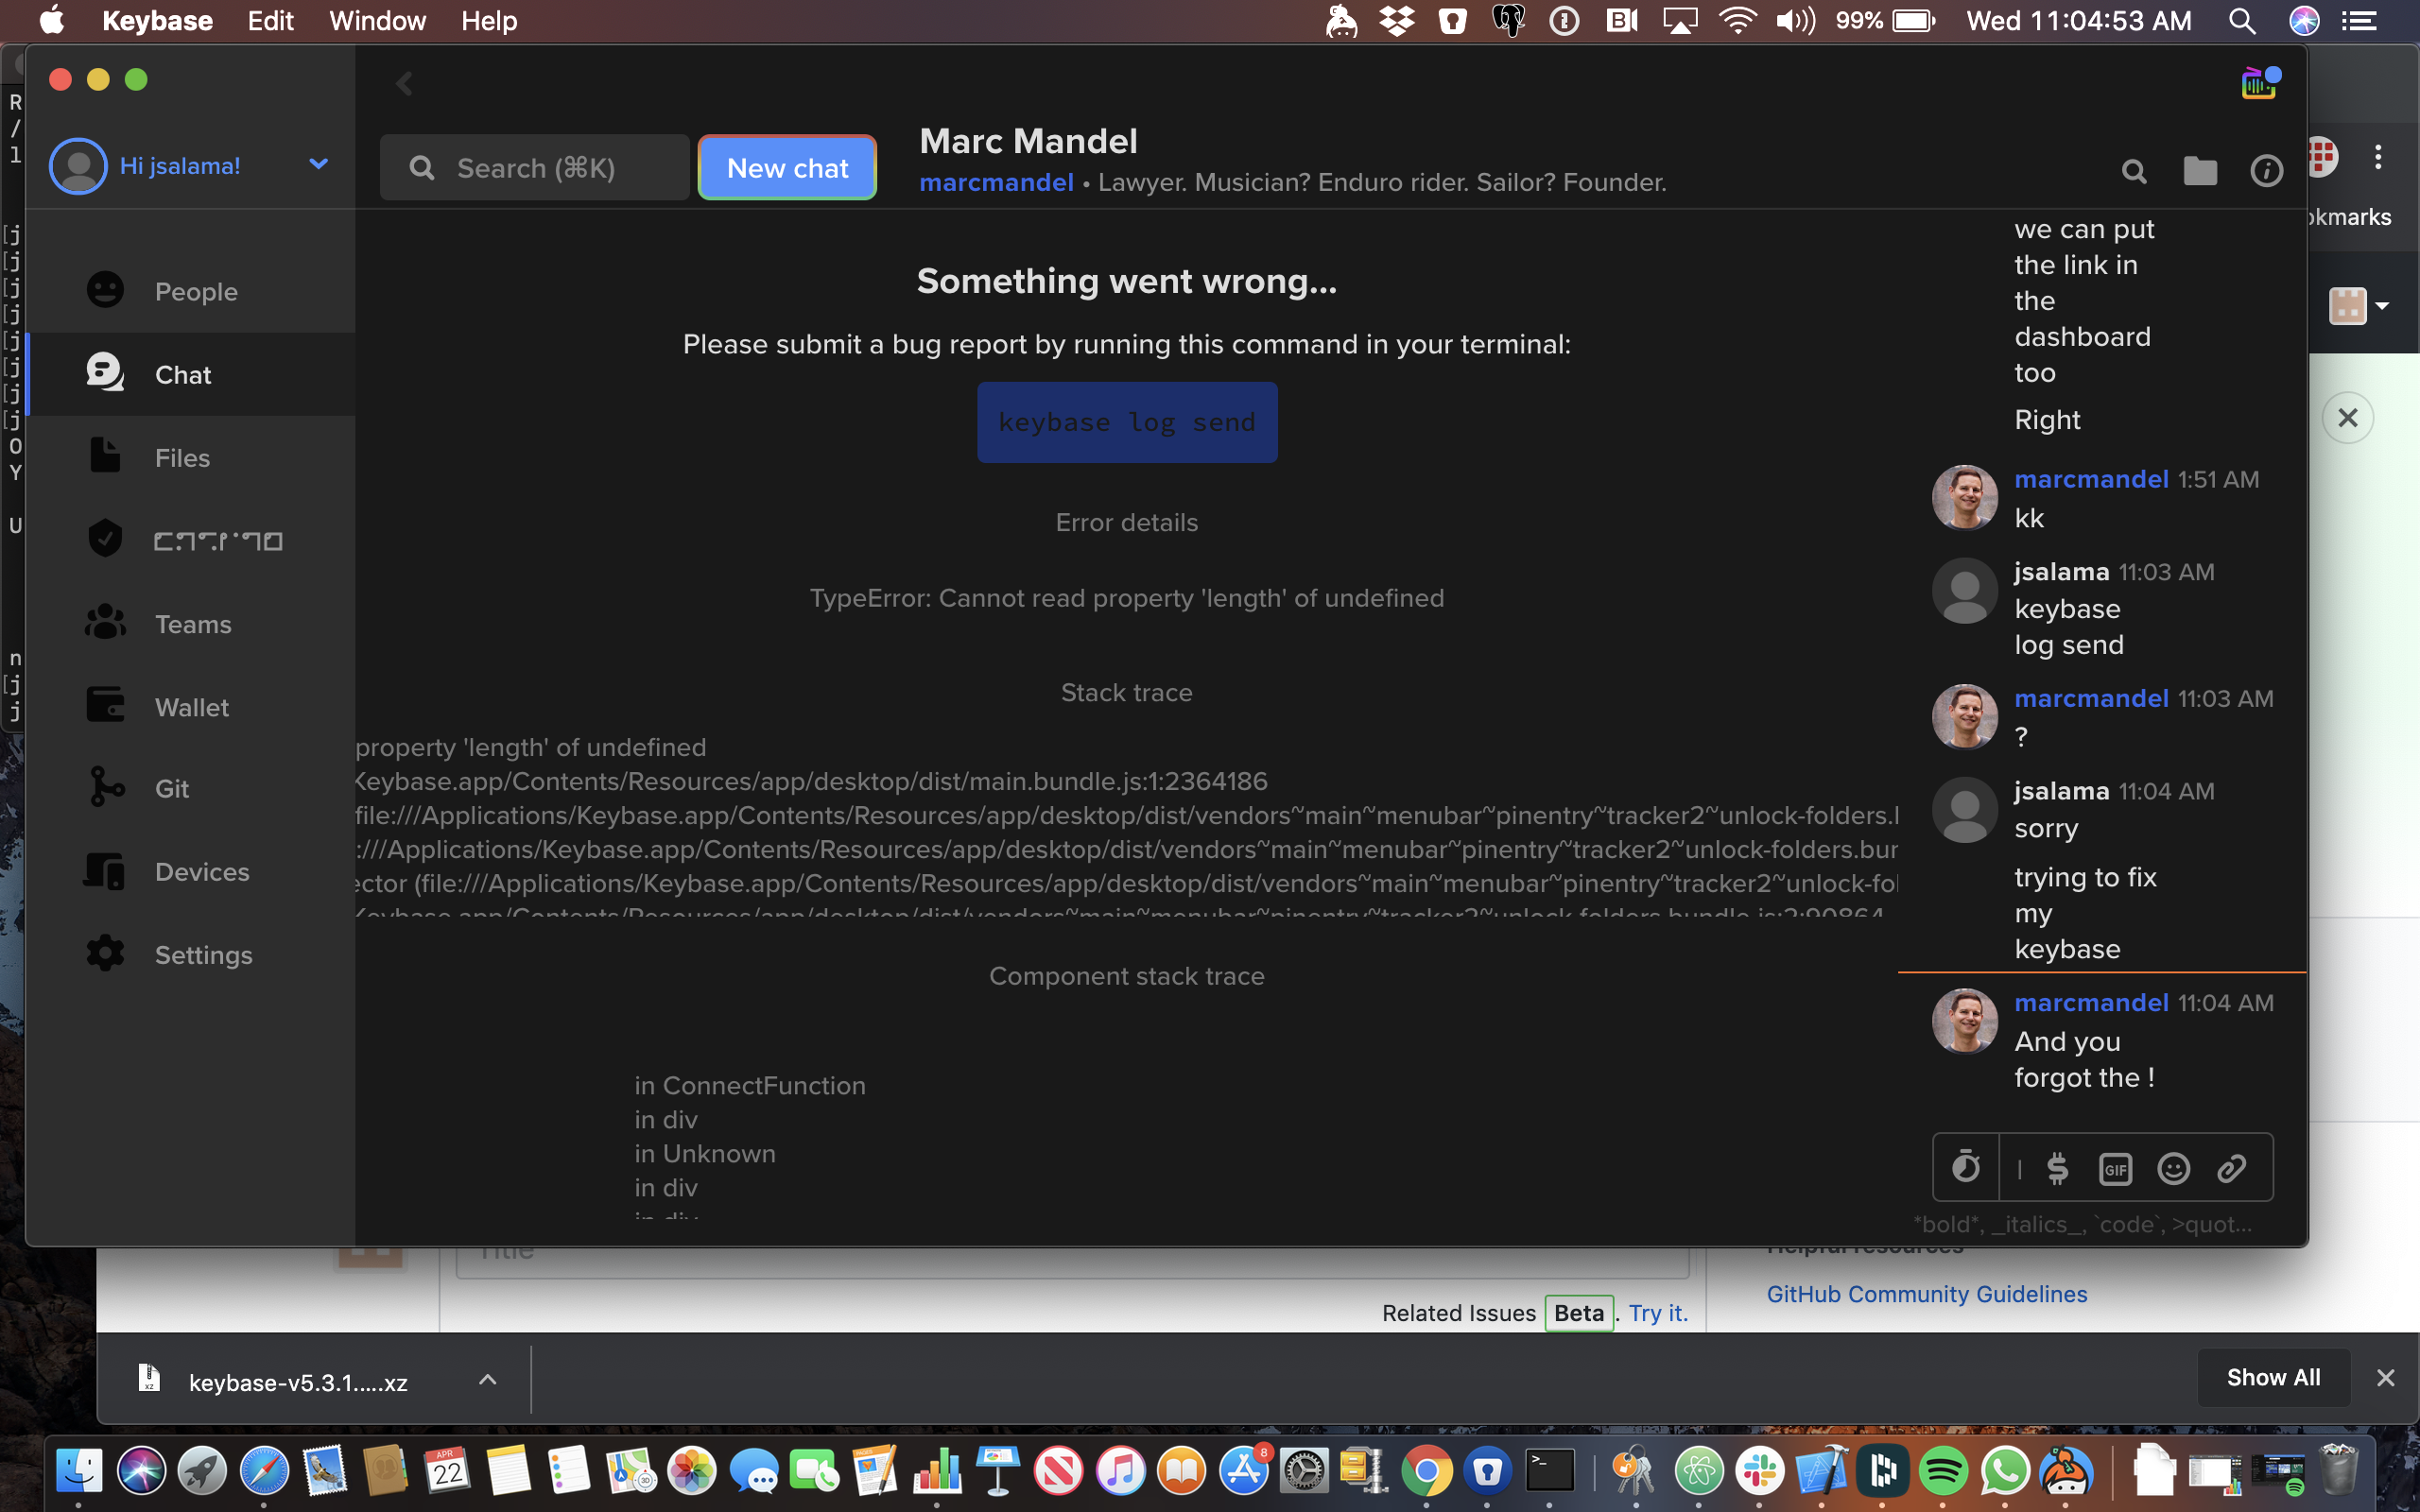The width and height of the screenshot is (2420, 1512).
Task: Open the Wallet section in sidebar
Action: (190, 707)
